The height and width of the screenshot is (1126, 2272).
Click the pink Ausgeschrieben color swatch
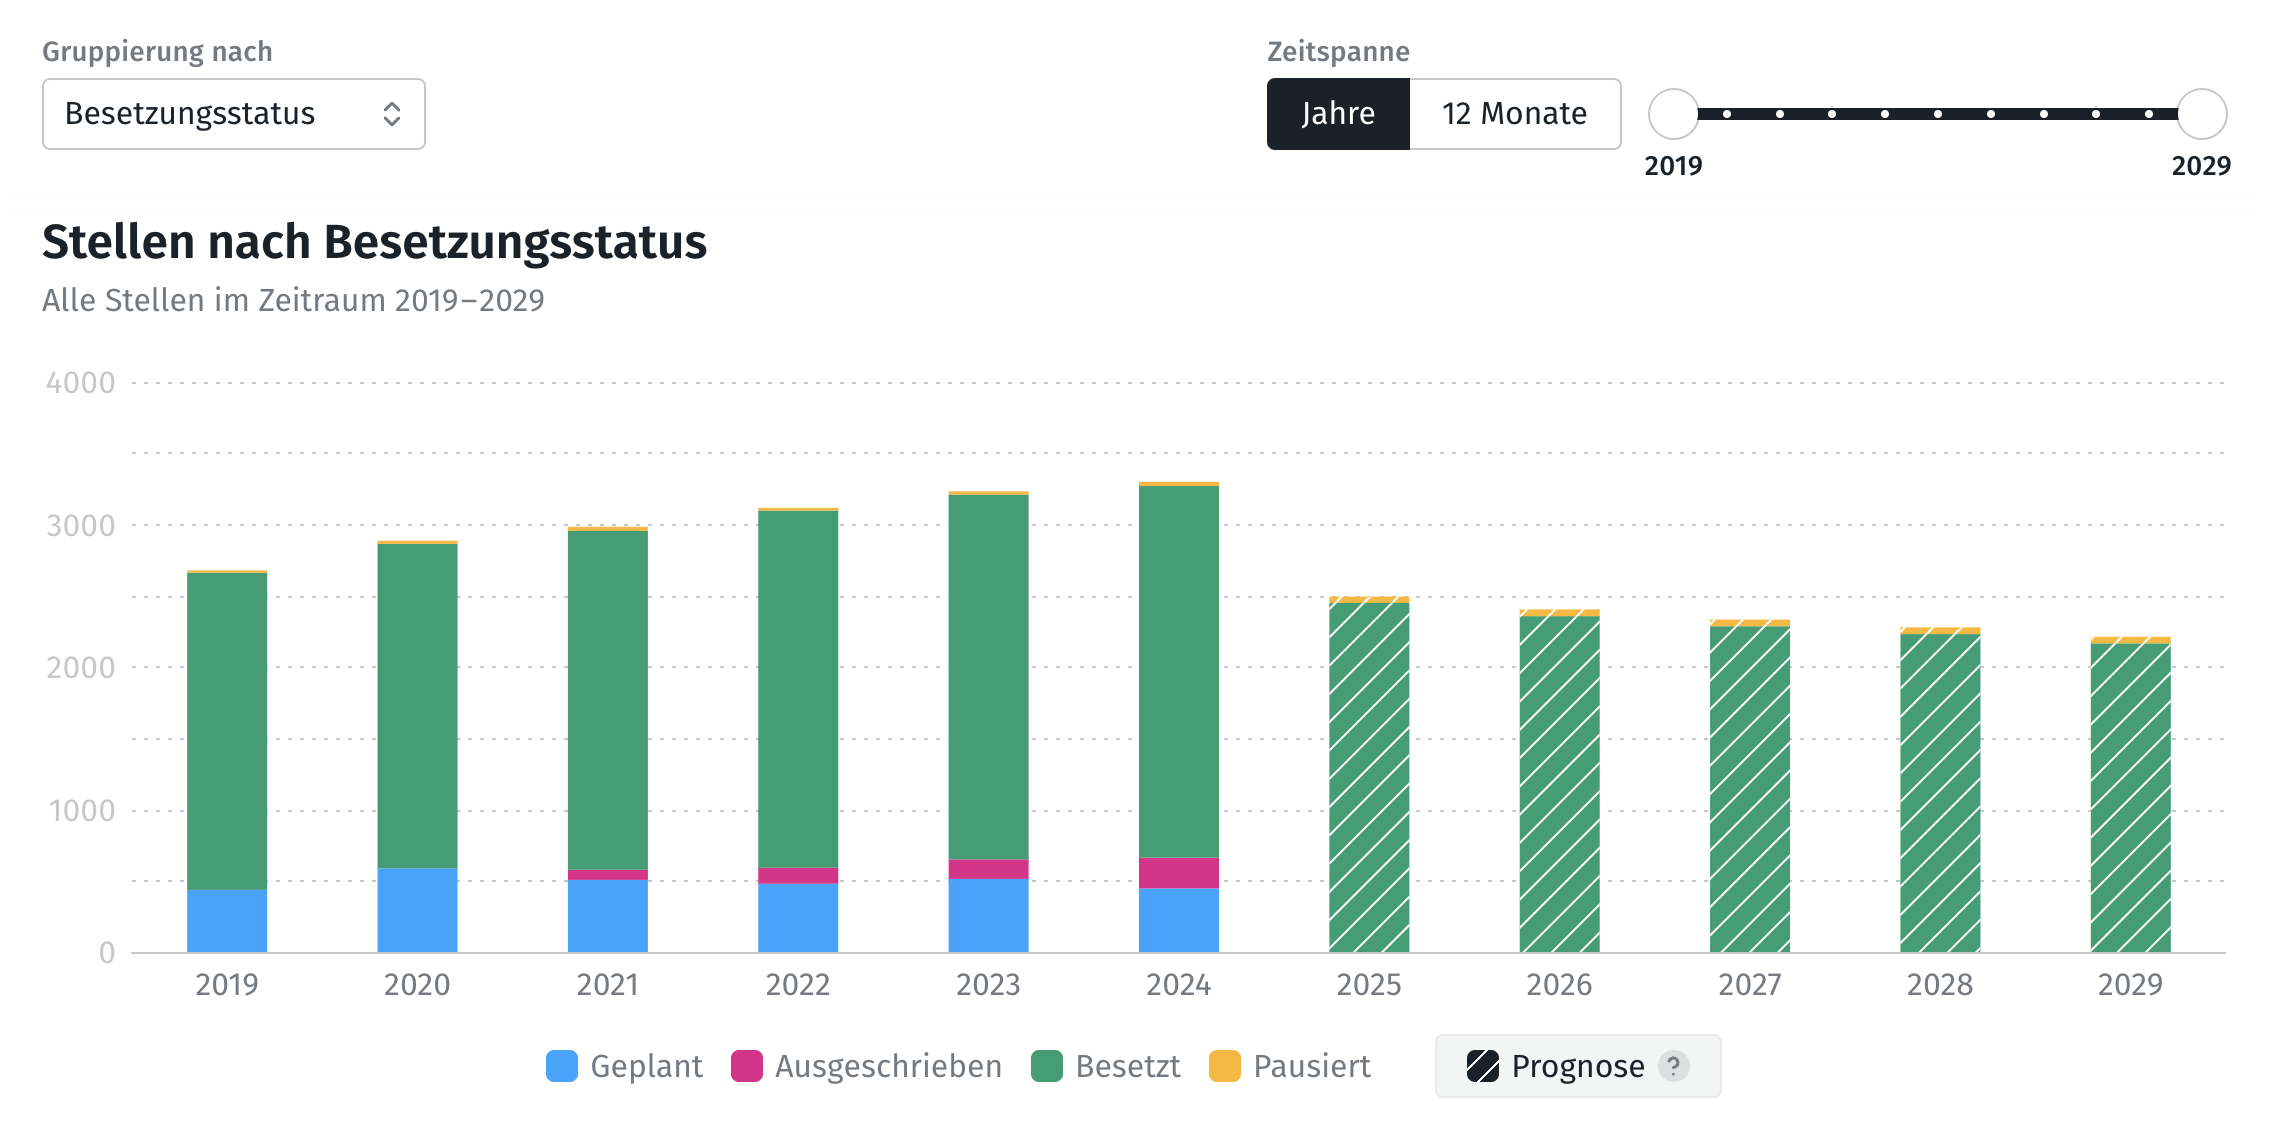[x=747, y=1066]
